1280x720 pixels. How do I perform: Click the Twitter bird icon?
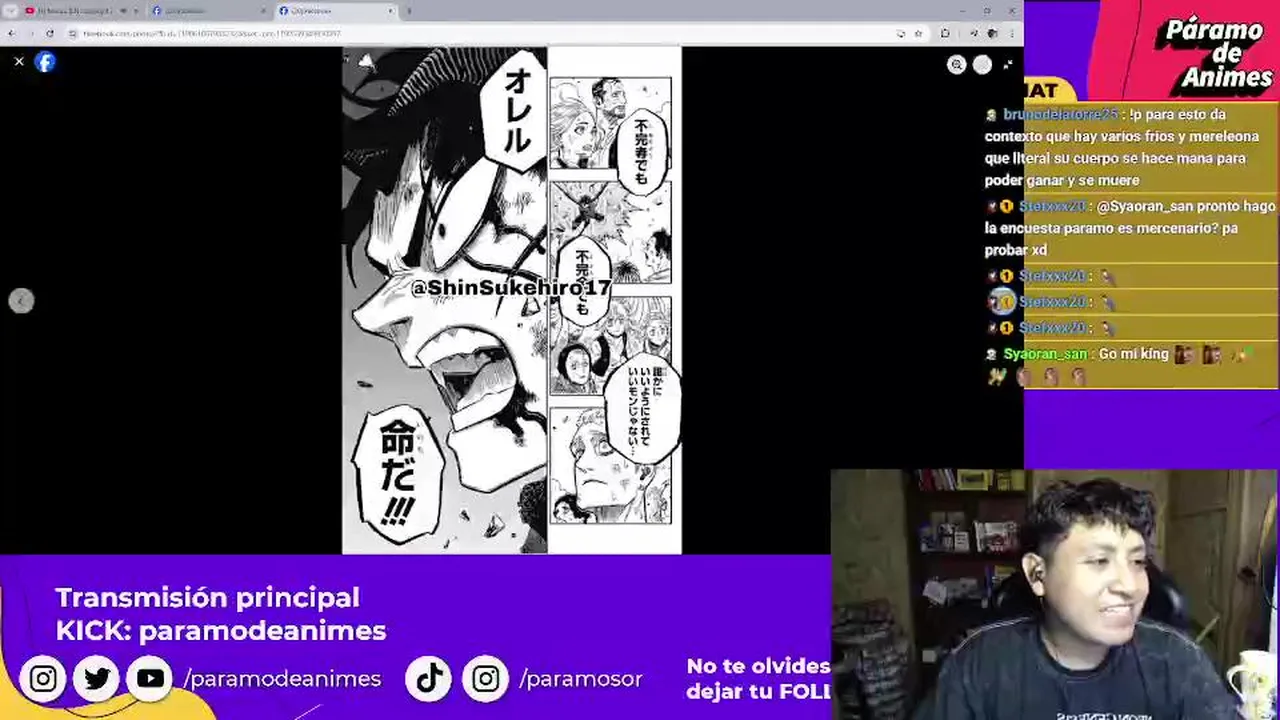pyautogui.click(x=97, y=679)
